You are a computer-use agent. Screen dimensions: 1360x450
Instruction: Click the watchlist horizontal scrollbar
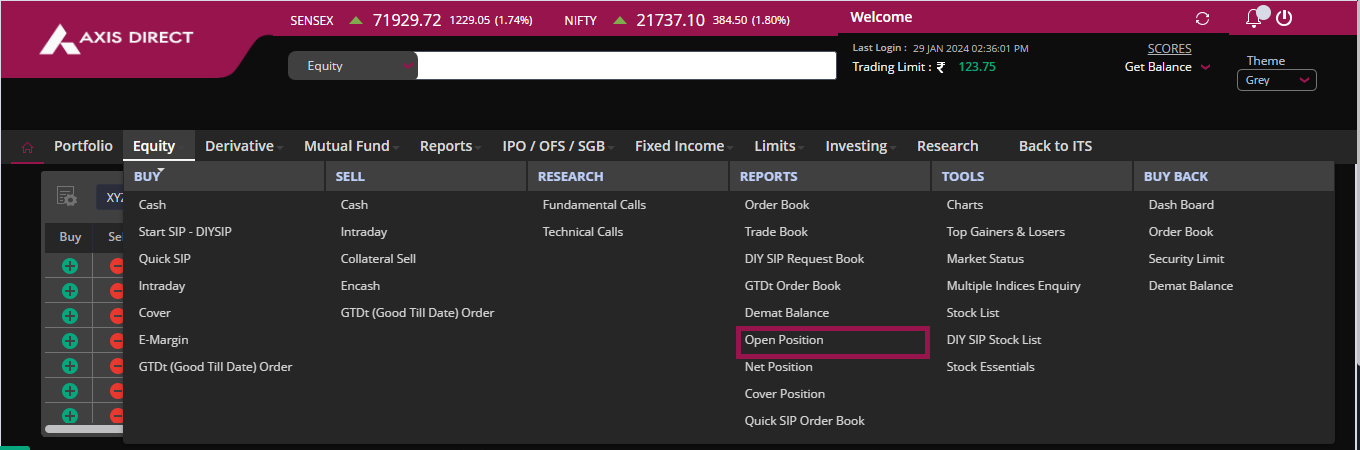[x=84, y=429]
